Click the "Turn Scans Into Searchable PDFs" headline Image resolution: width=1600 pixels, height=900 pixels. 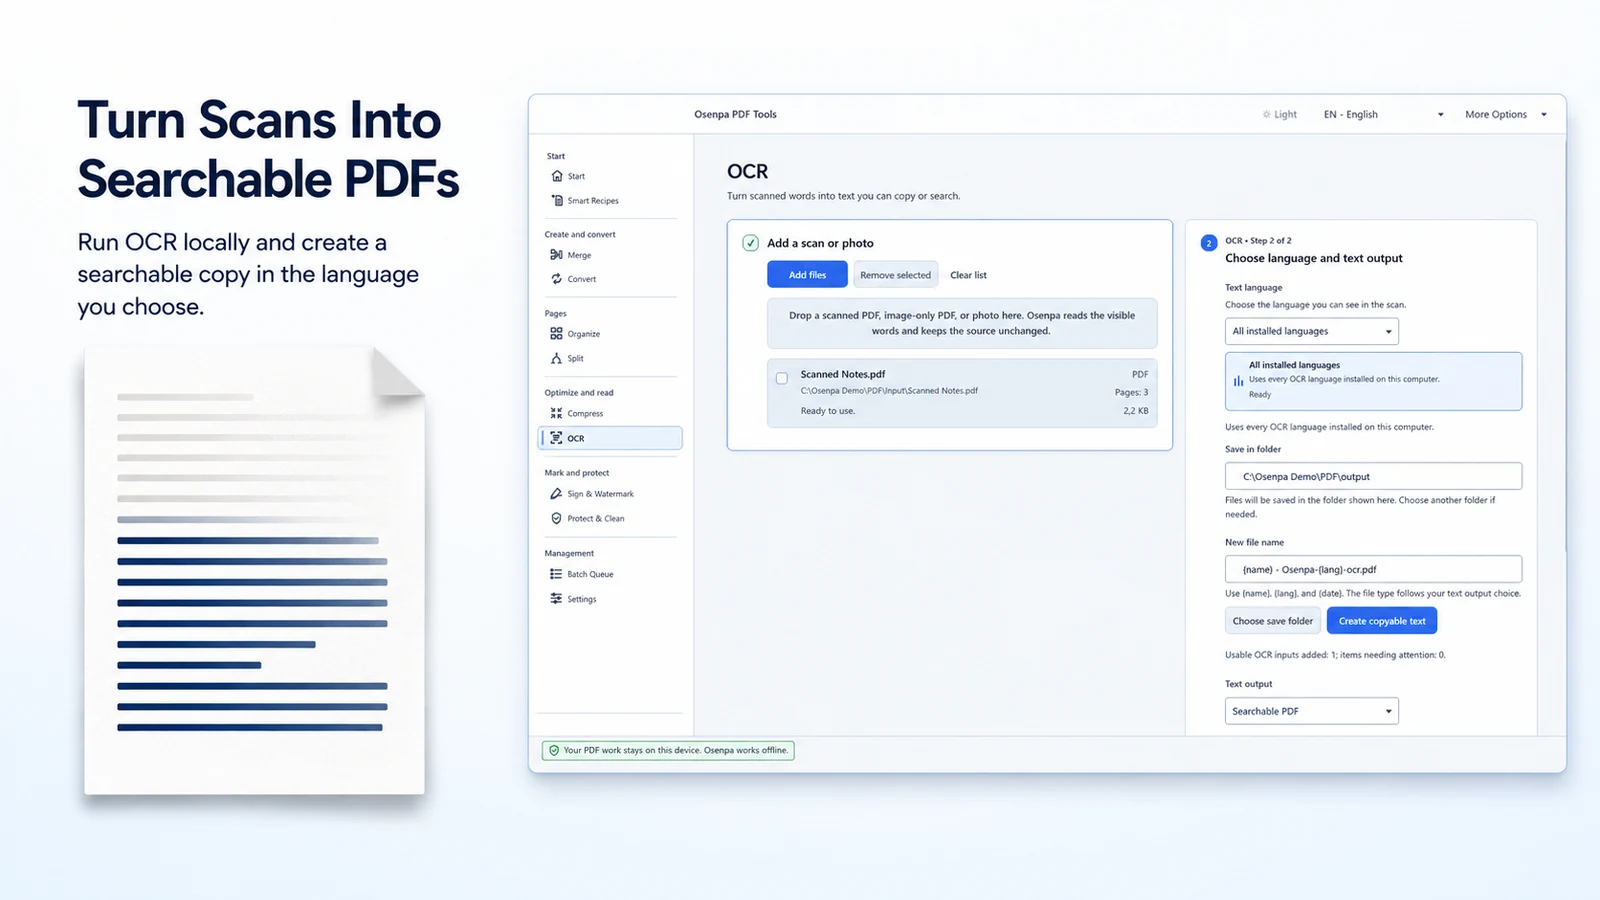pyautogui.click(x=268, y=150)
